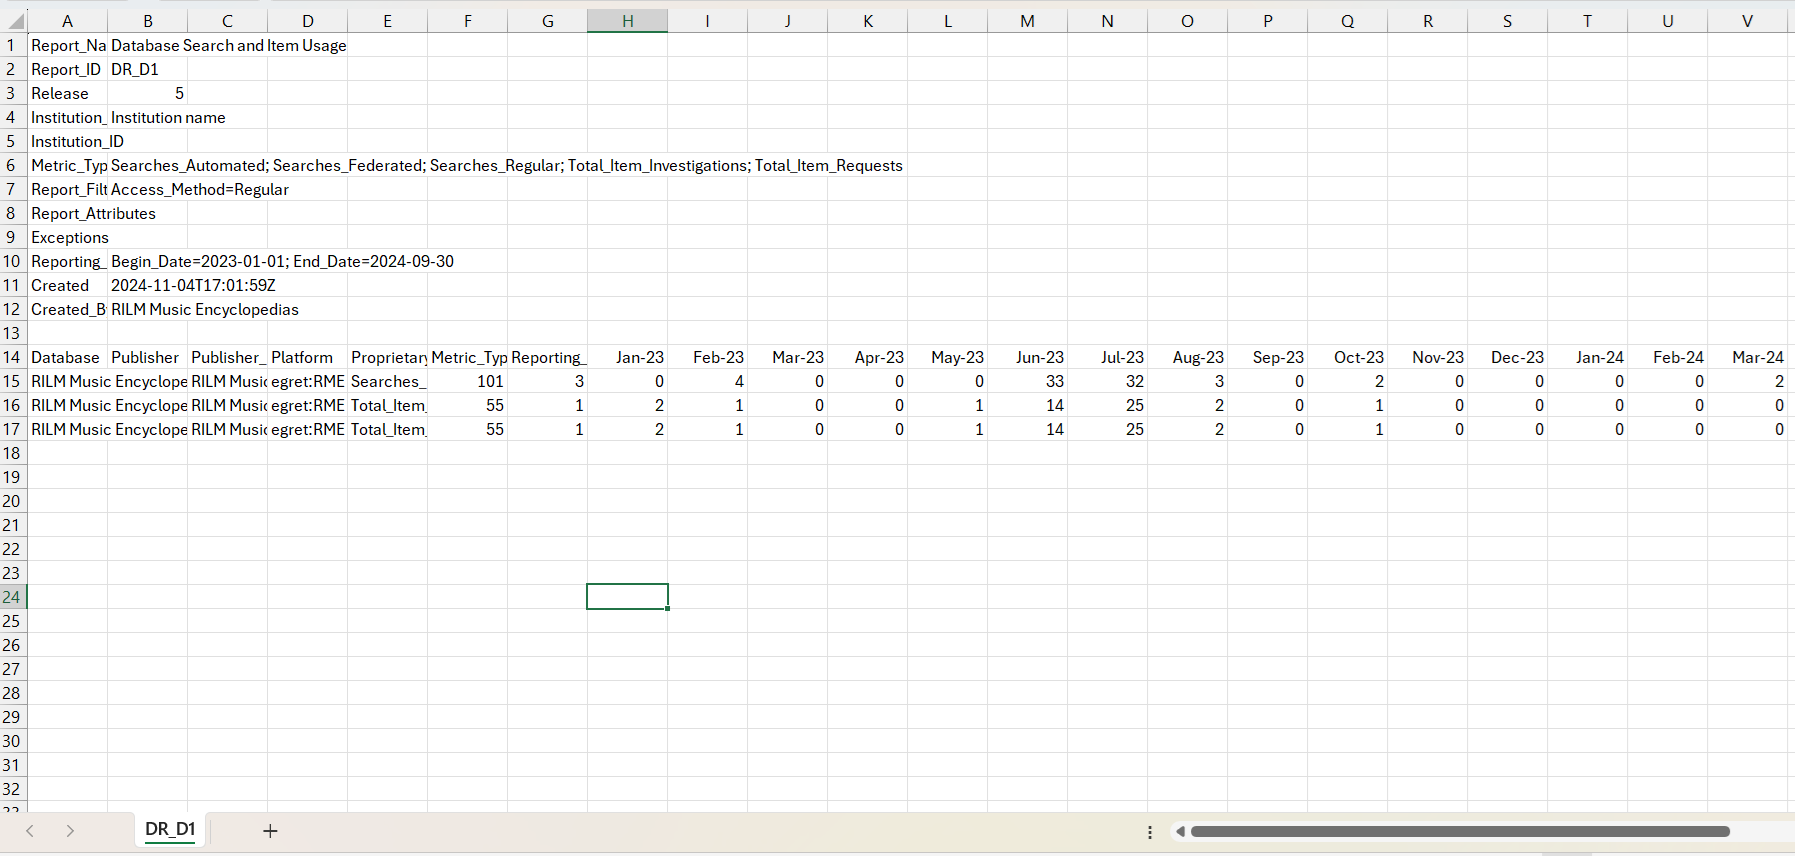1795x856 pixels.
Task: Select column V header
Action: point(1747,21)
